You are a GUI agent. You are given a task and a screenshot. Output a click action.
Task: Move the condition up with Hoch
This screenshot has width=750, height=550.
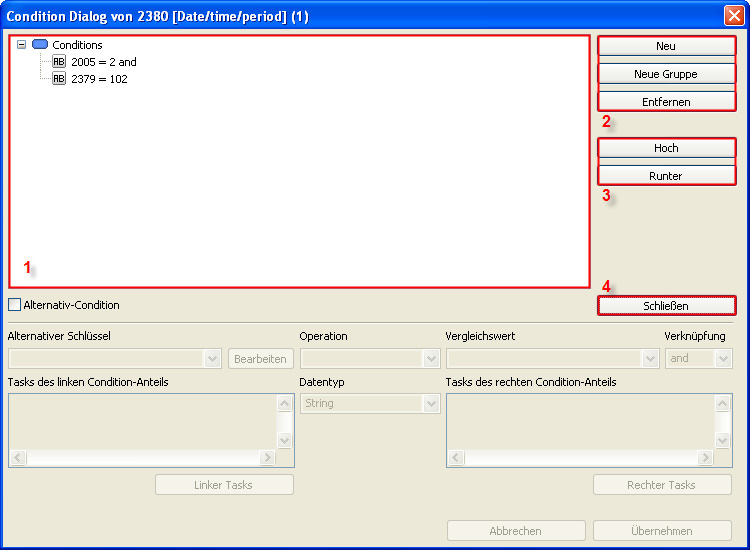coord(666,148)
